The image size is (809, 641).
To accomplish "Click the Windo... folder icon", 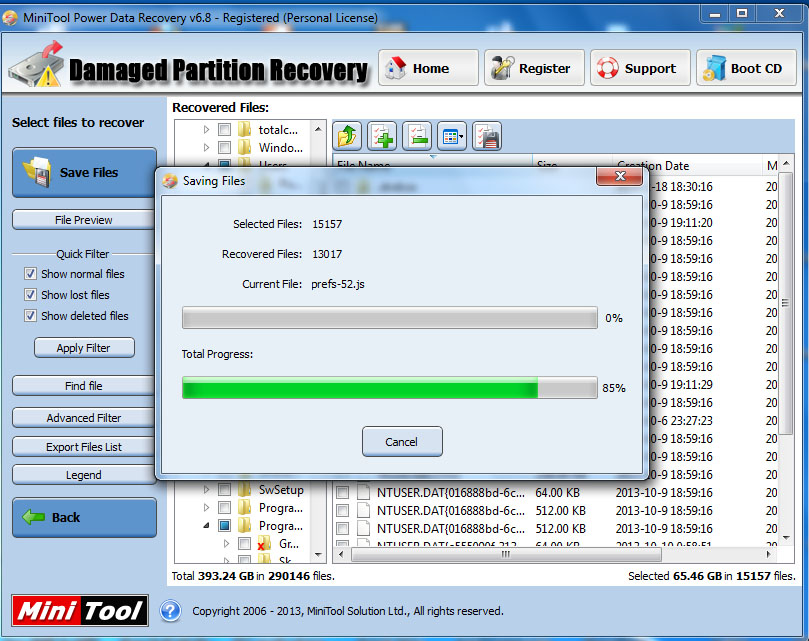I will click(x=245, y=148).
